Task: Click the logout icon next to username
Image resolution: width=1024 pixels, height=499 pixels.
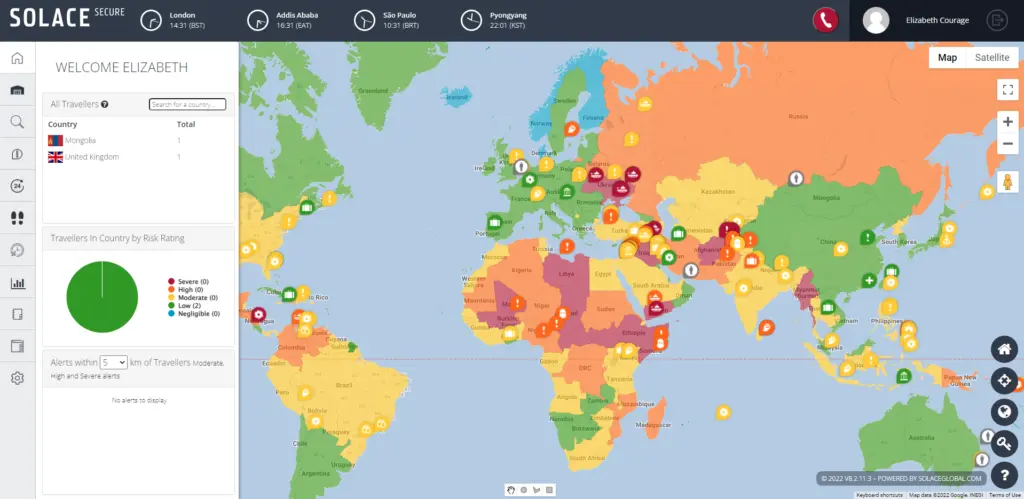Action: 997,20
